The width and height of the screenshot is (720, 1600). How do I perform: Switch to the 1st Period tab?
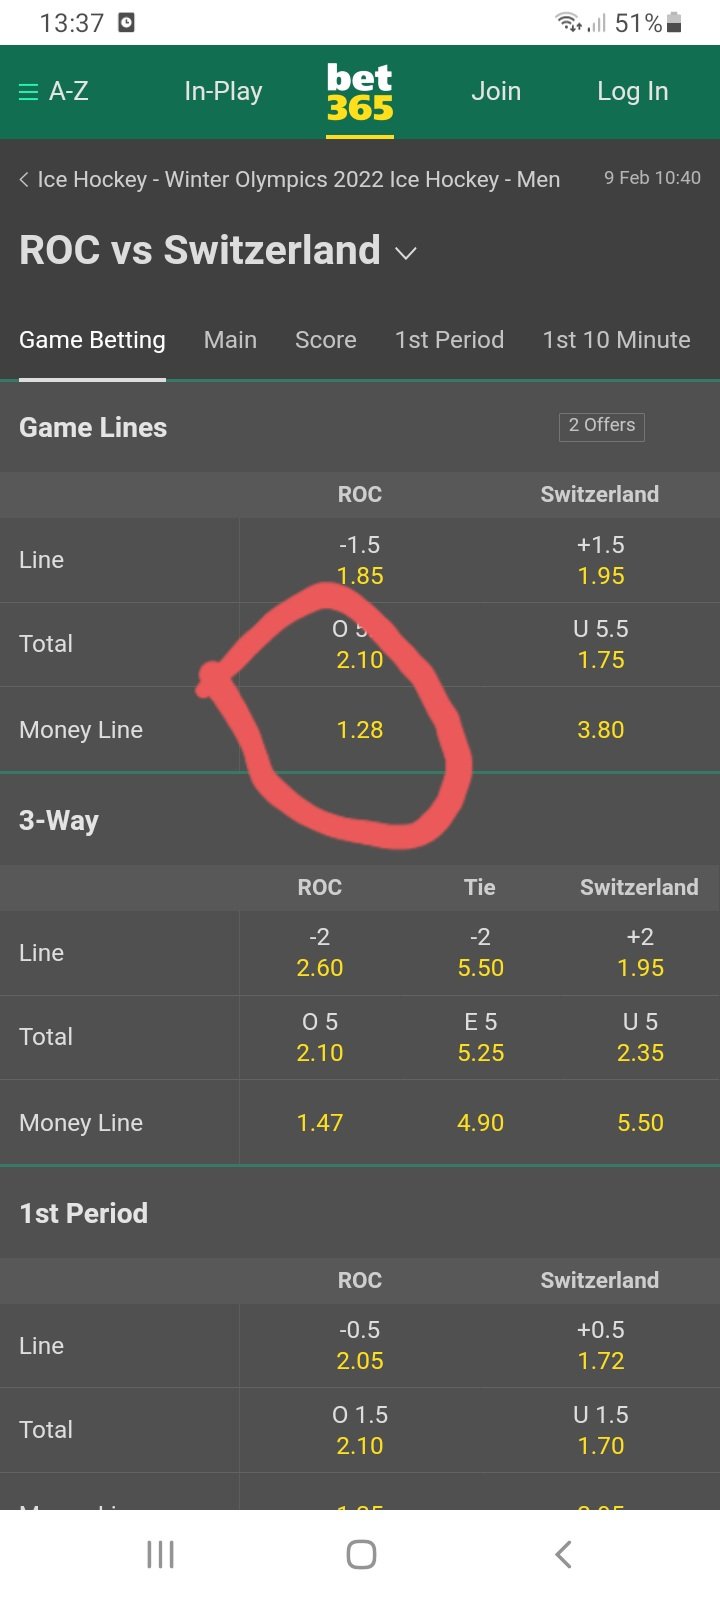point(449,340)
